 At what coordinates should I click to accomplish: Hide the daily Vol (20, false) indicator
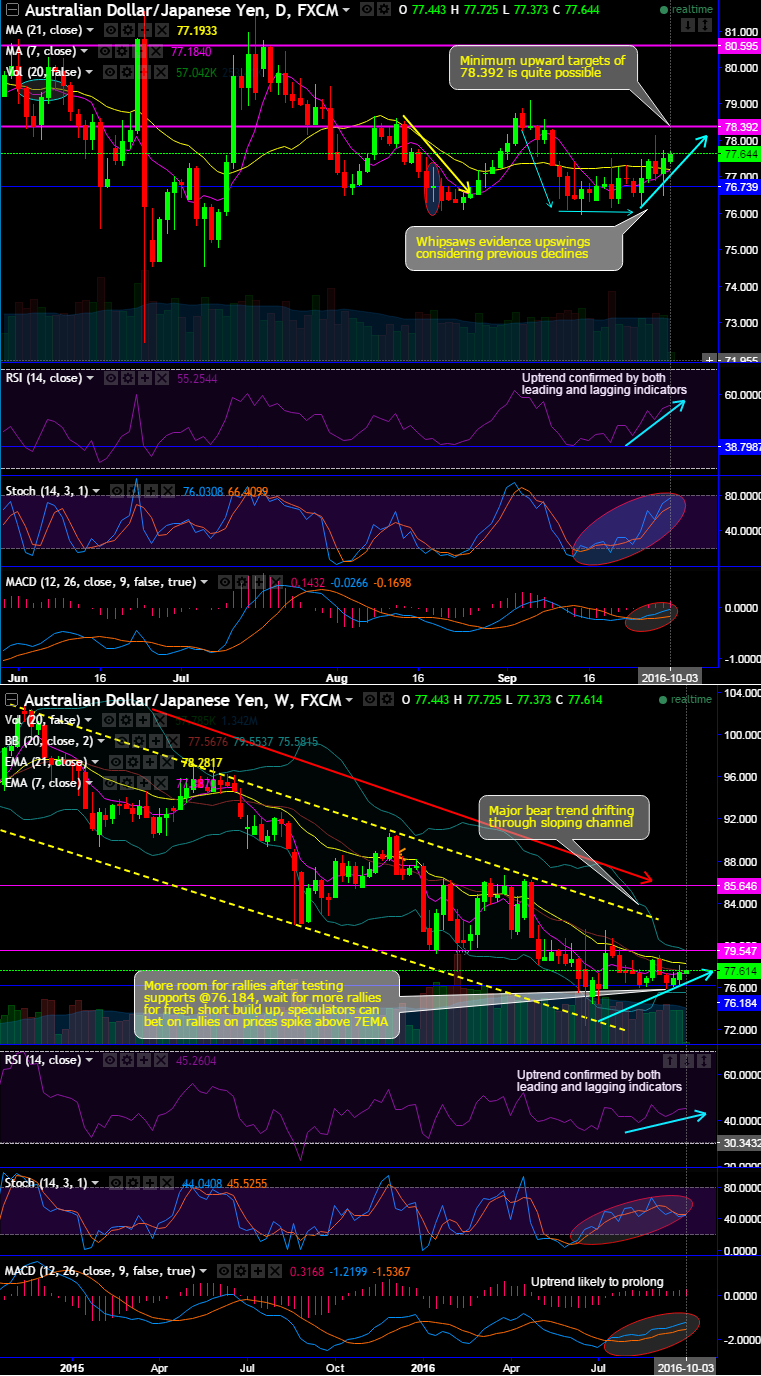pos(112,72)
